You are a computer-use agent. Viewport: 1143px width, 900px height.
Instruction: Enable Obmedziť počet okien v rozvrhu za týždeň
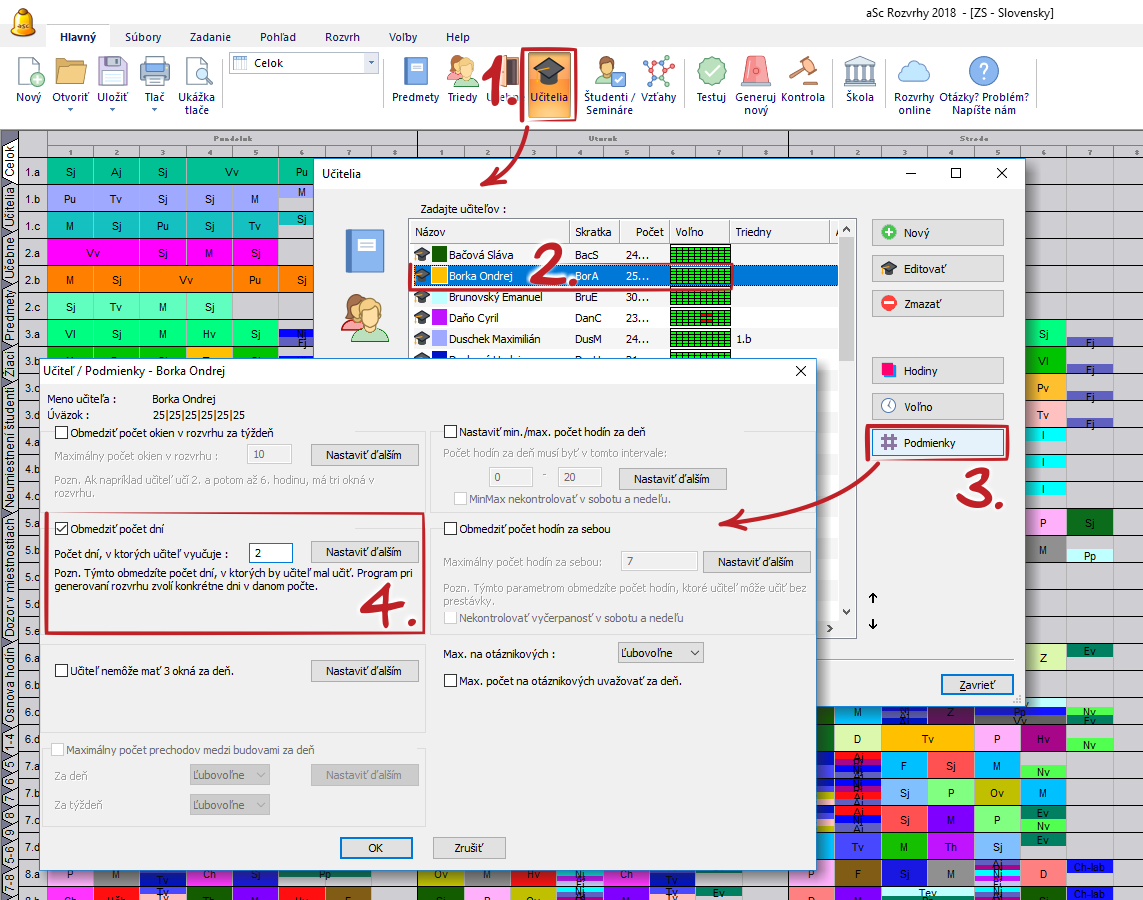point(62,433)
